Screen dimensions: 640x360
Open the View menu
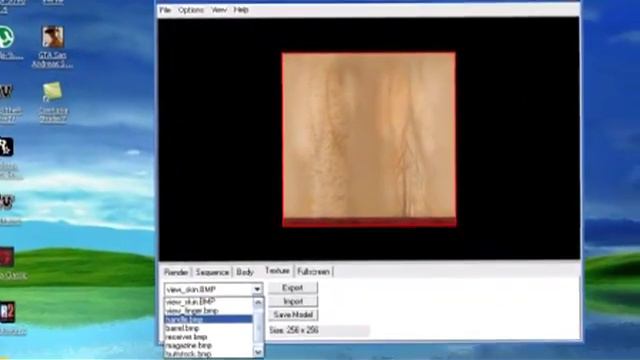[219, 10]
